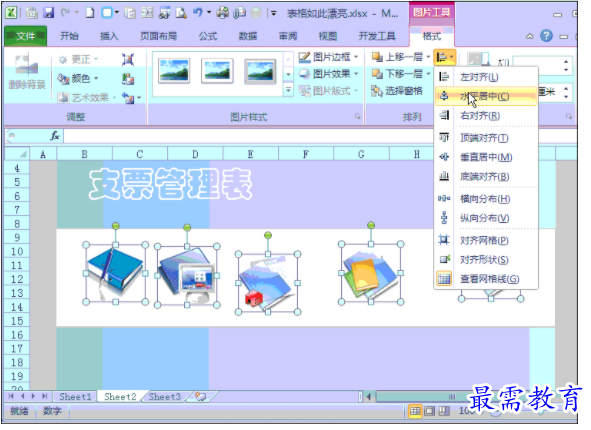Switch to the View (视图) tab
591x430 pixels.
coord(328,36)
